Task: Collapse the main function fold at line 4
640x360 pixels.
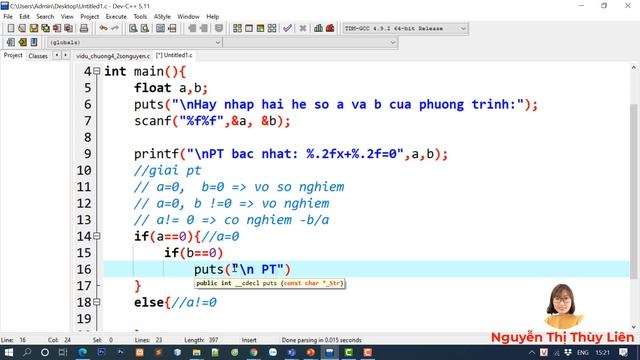Action: pyautogui.click(x=96, y=71)
